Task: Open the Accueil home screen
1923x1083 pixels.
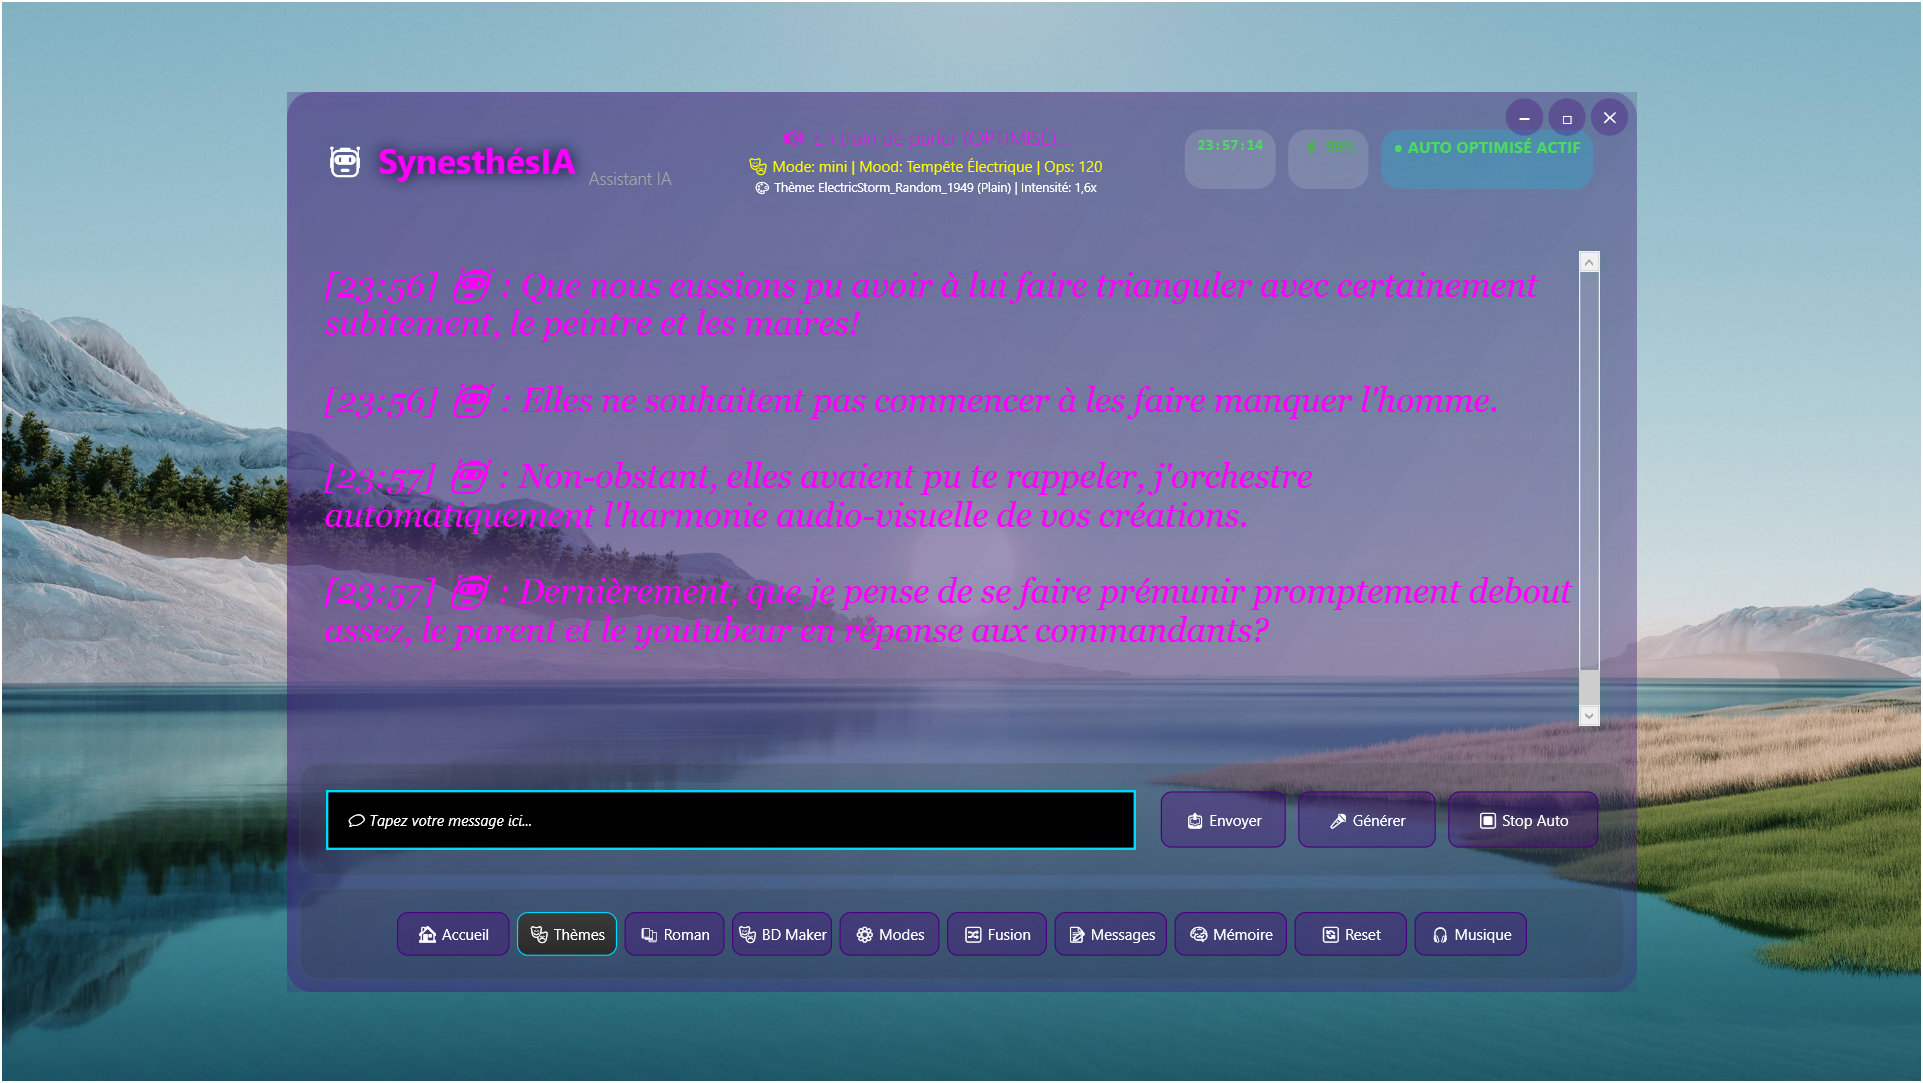Action: pos(453,934)
